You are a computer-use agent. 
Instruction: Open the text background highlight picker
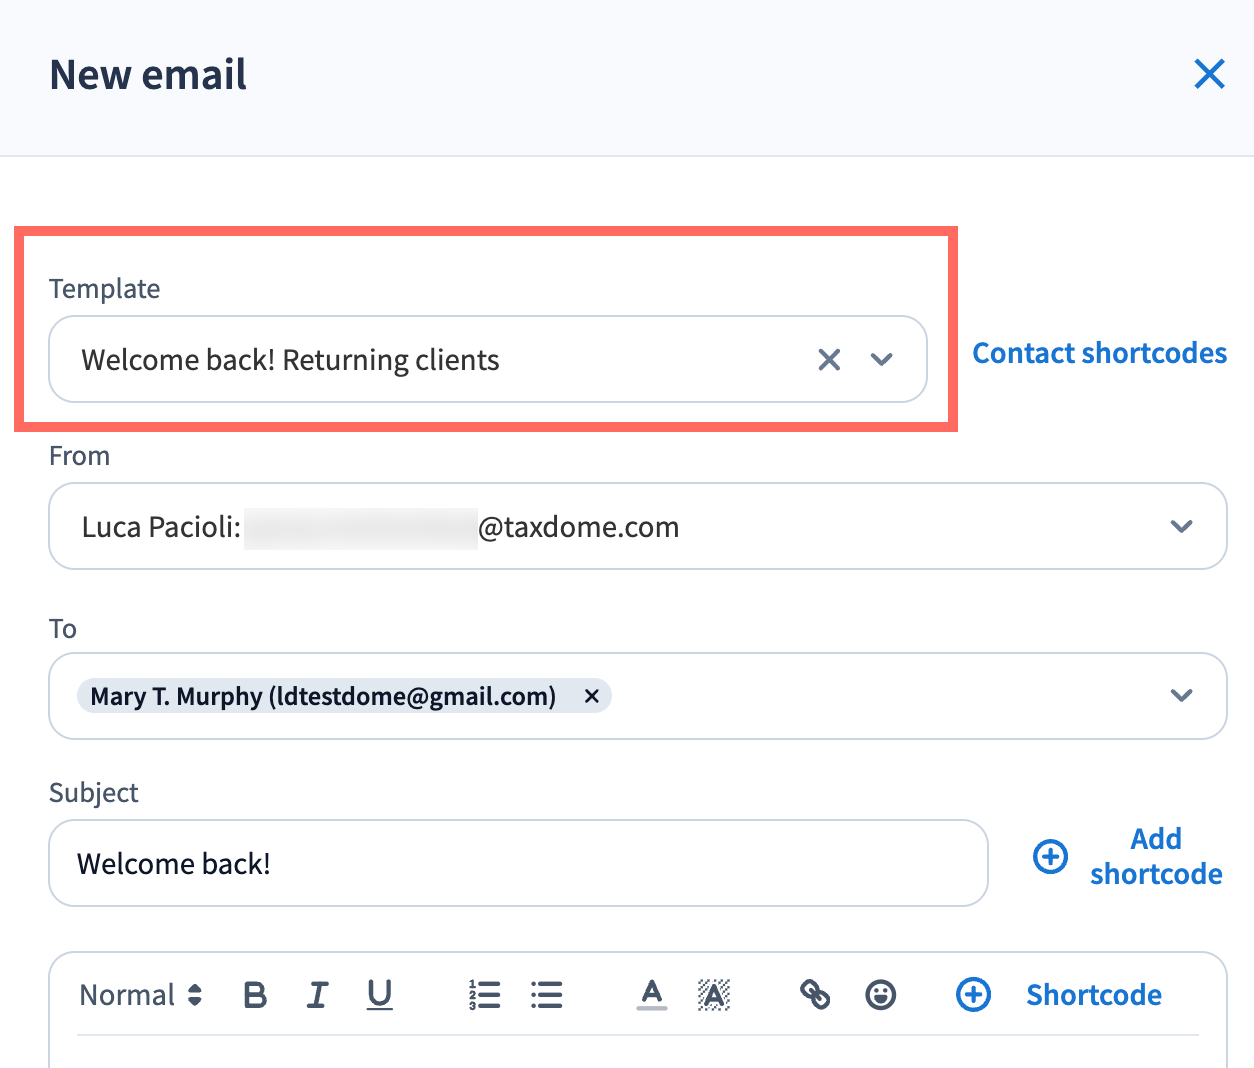point(713,995)
